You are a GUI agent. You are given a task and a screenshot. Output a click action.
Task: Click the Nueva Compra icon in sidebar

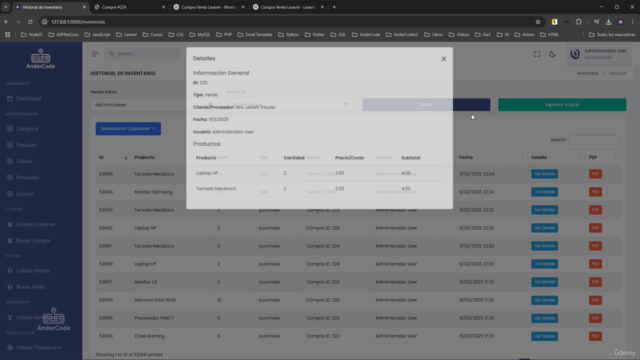tap(10, 241)
